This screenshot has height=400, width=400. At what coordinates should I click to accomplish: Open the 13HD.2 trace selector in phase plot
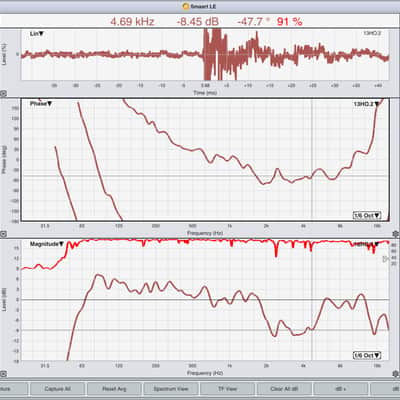(367, 104)
